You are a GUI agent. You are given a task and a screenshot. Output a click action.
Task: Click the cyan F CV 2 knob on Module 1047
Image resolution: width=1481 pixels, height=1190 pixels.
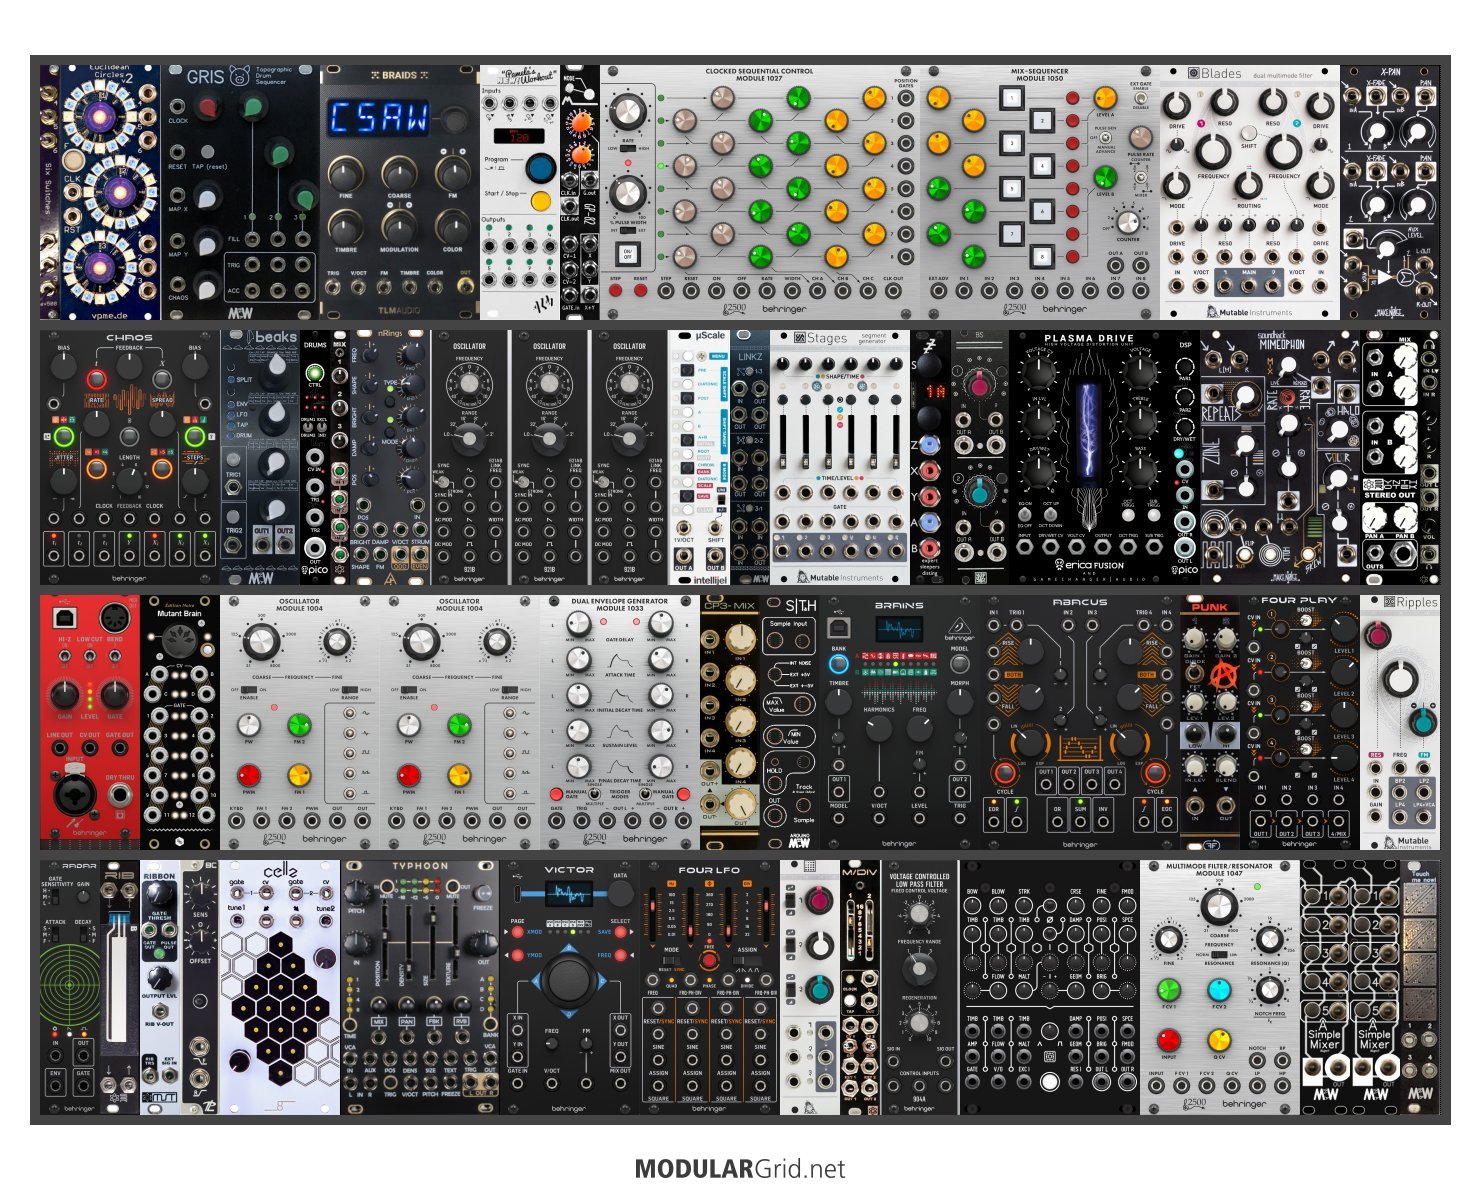click(x=1218, y=990)
